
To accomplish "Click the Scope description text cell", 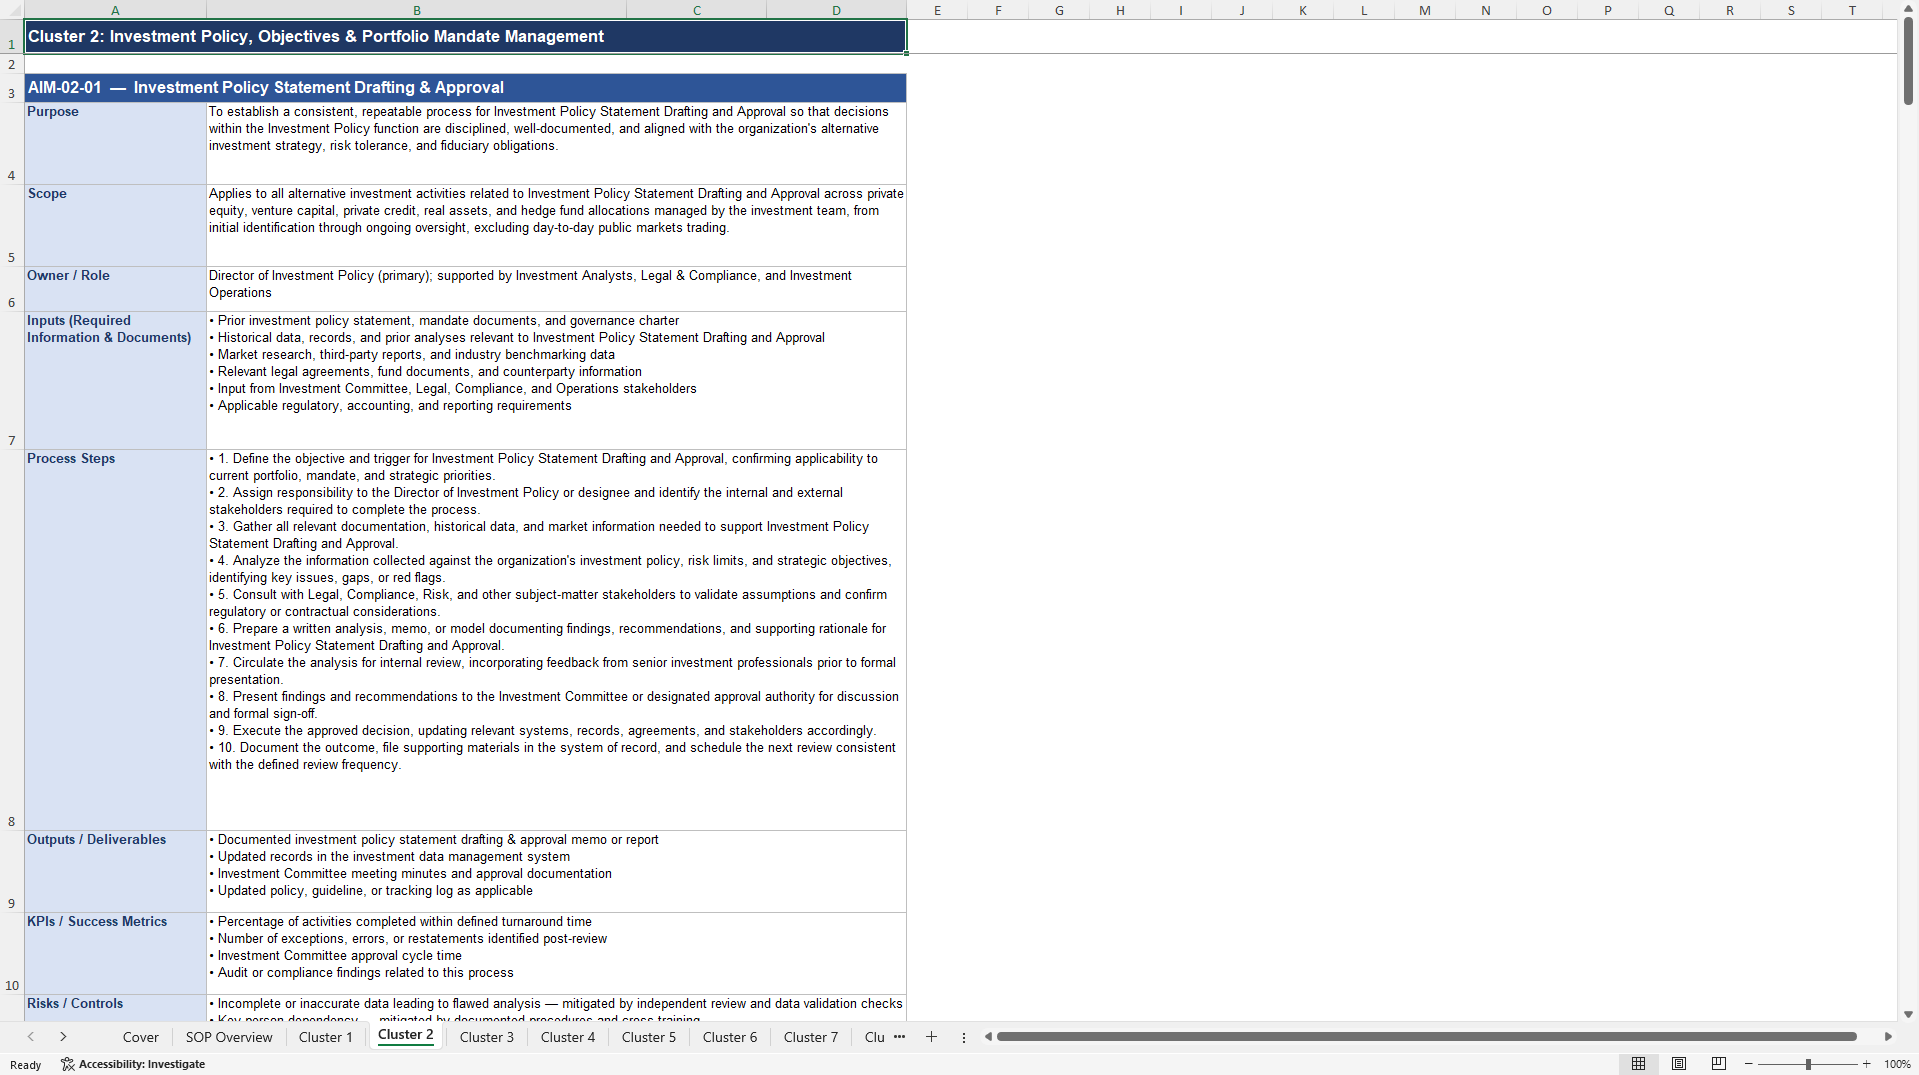I will point(556,225).
